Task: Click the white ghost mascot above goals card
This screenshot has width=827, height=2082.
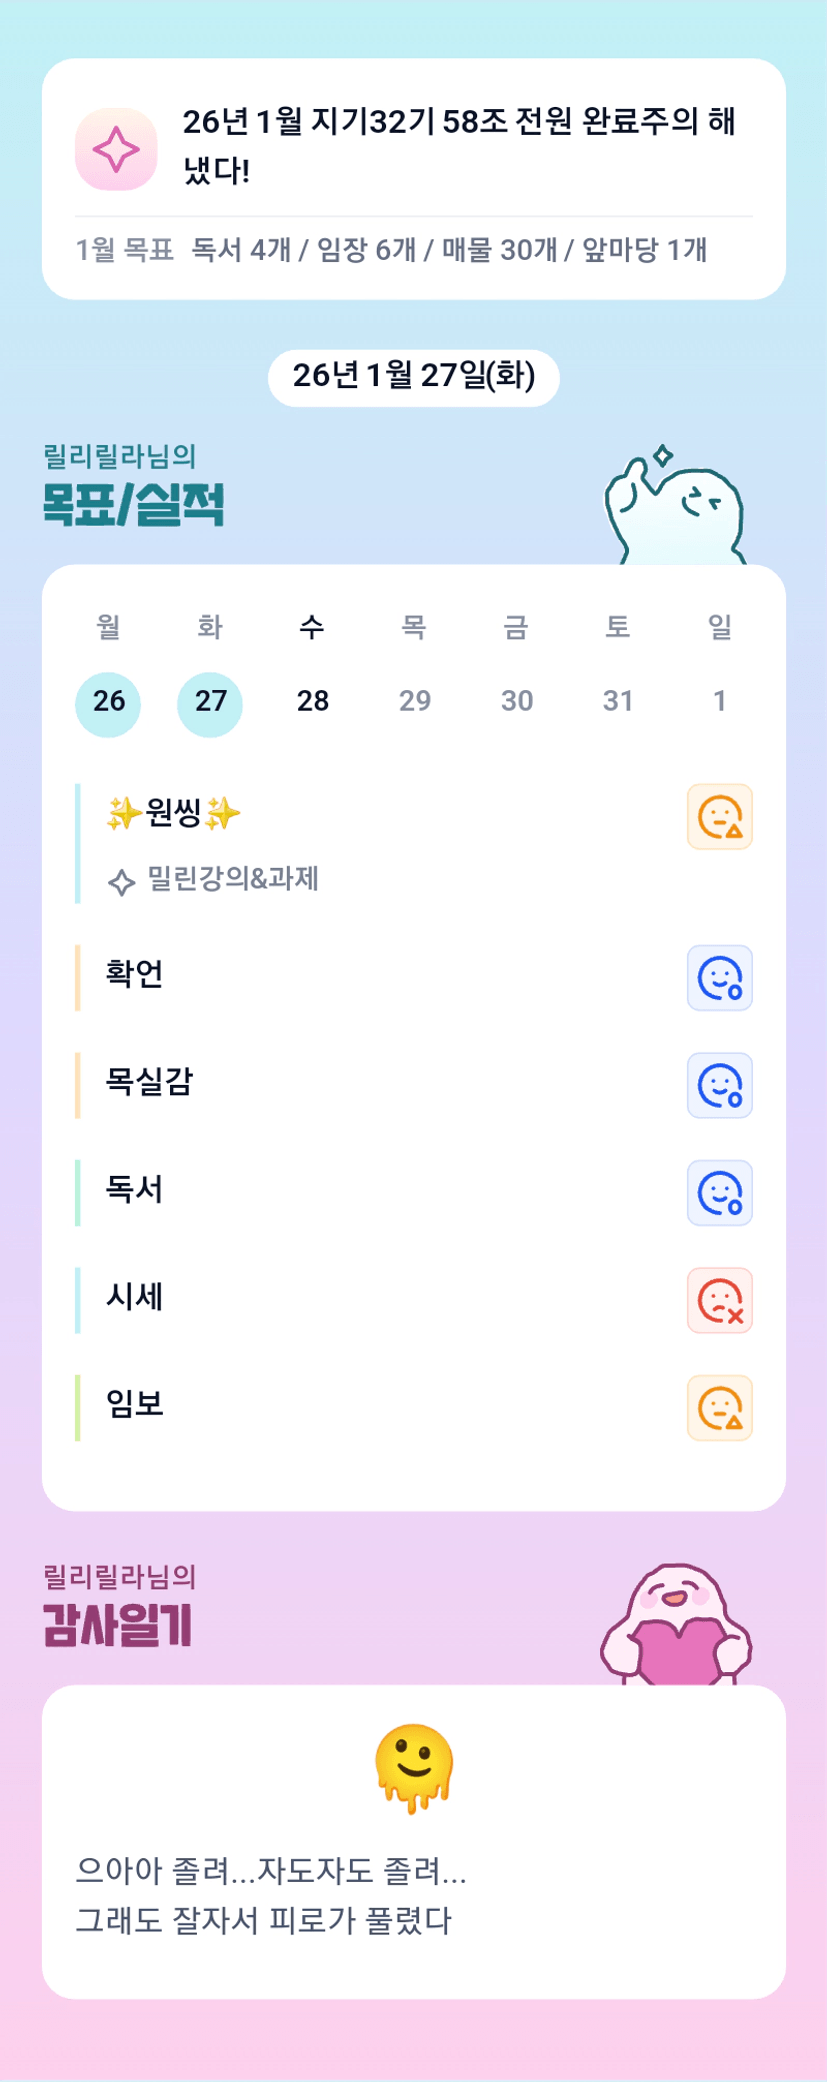Action: [674, 510]
